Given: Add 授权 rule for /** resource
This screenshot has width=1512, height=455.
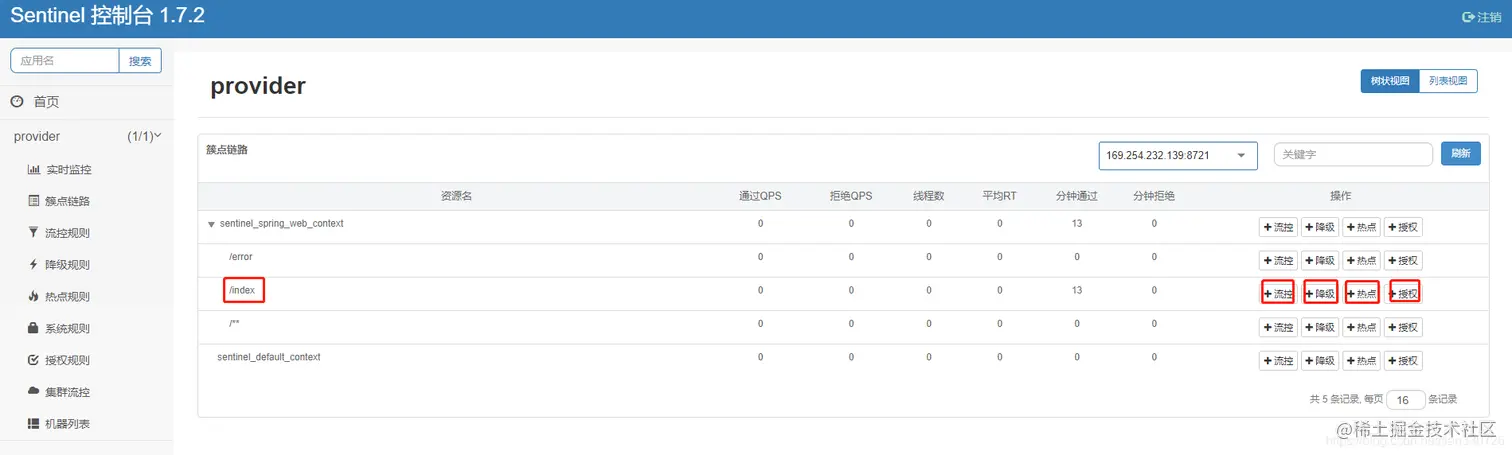Looking at the screenshot, I should 1403,327.
